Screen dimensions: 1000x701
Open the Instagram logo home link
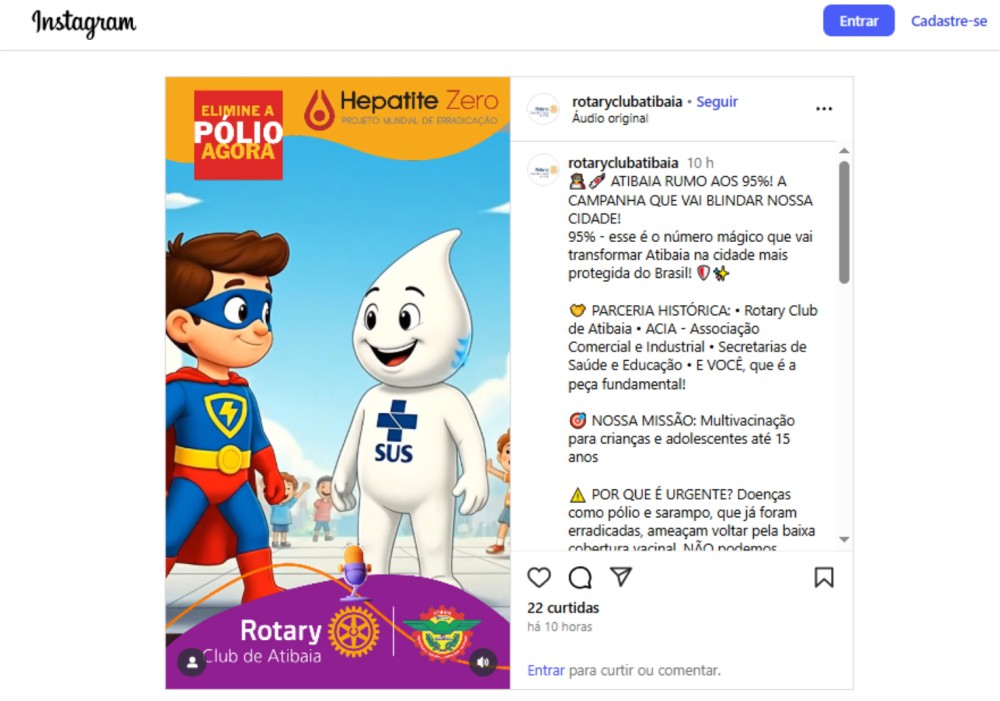84,23
